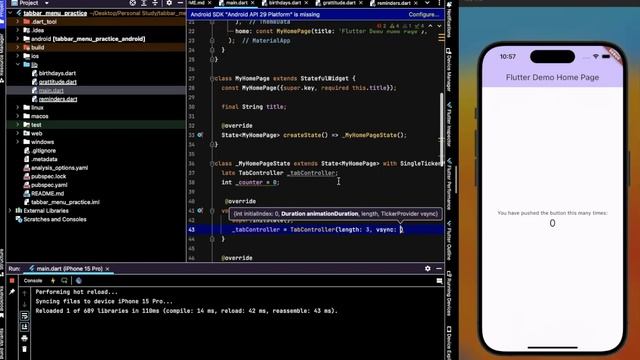The width and height of the screenshot is (640, 360).
Task: Select Console tab in Run panel
Action: coord(33,280)
